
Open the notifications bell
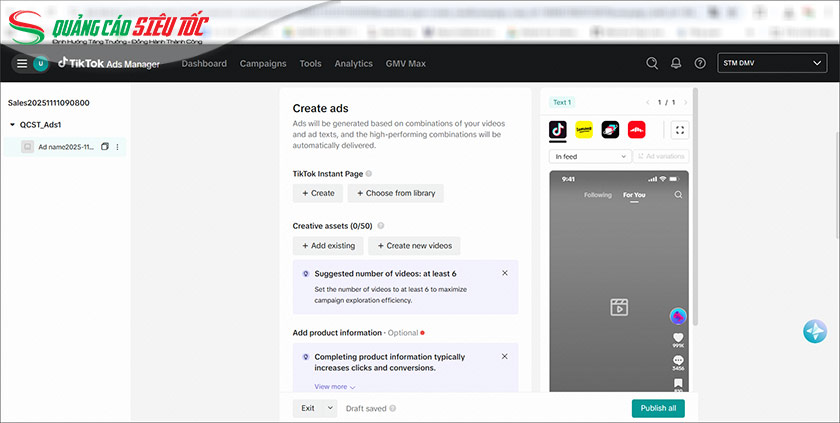coord(676,63)
